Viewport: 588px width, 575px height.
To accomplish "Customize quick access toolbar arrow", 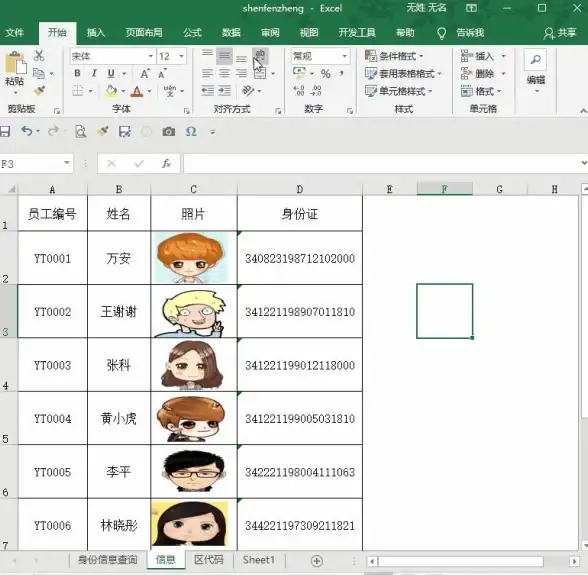I will pos(212,132).
